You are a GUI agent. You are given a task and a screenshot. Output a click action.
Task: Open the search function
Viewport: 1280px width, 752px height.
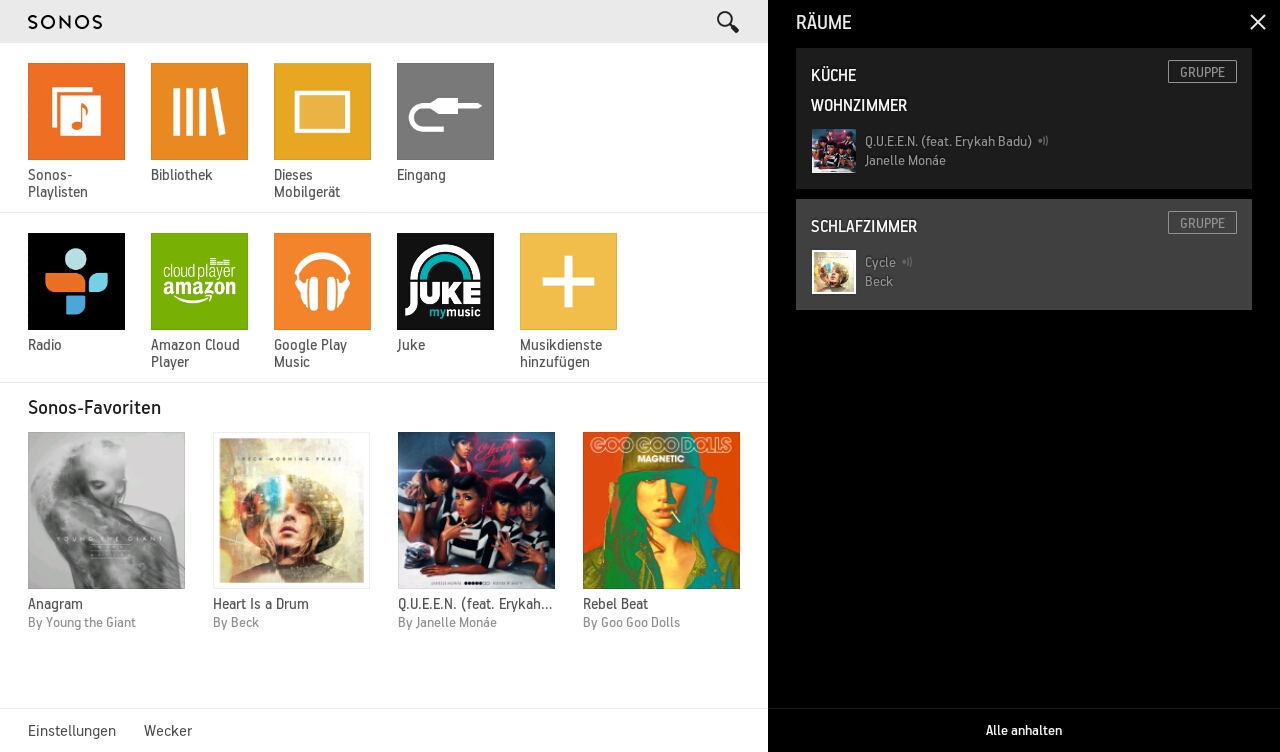[x=728, y=22]
